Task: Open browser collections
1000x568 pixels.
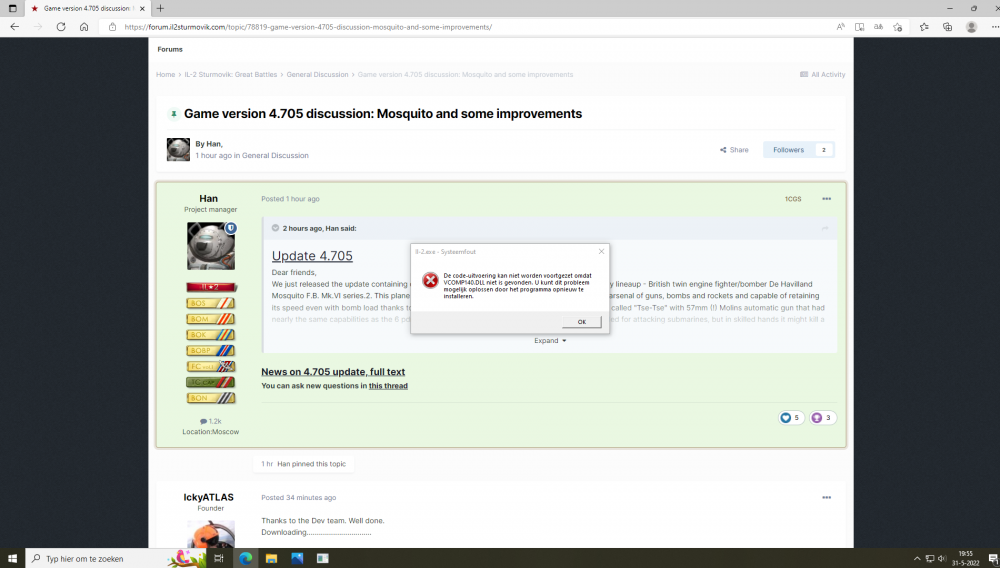Action: click(947, 27)
